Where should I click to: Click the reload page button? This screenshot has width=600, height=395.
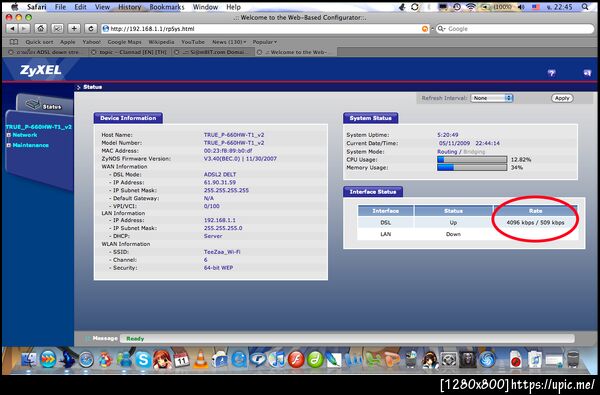91,29
